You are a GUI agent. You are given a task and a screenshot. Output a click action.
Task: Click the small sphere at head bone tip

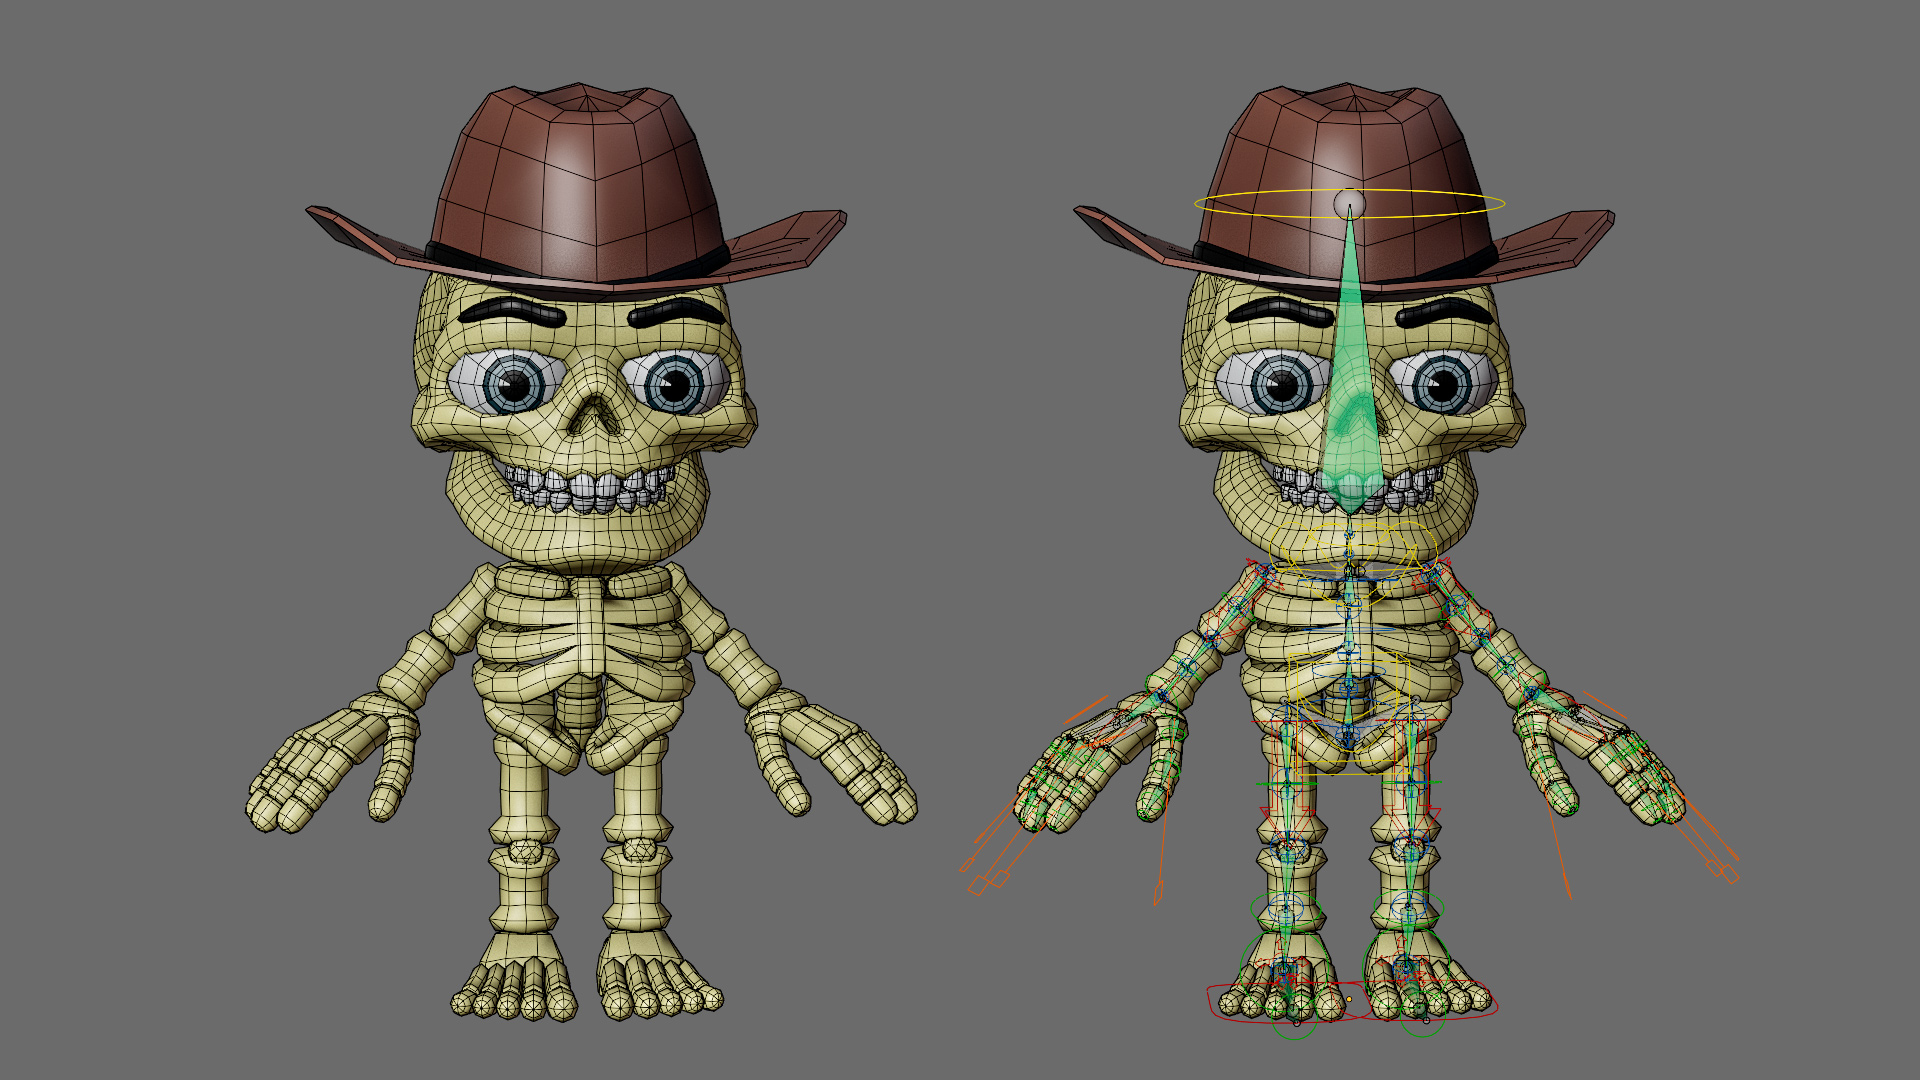(x=1349, y=203)
